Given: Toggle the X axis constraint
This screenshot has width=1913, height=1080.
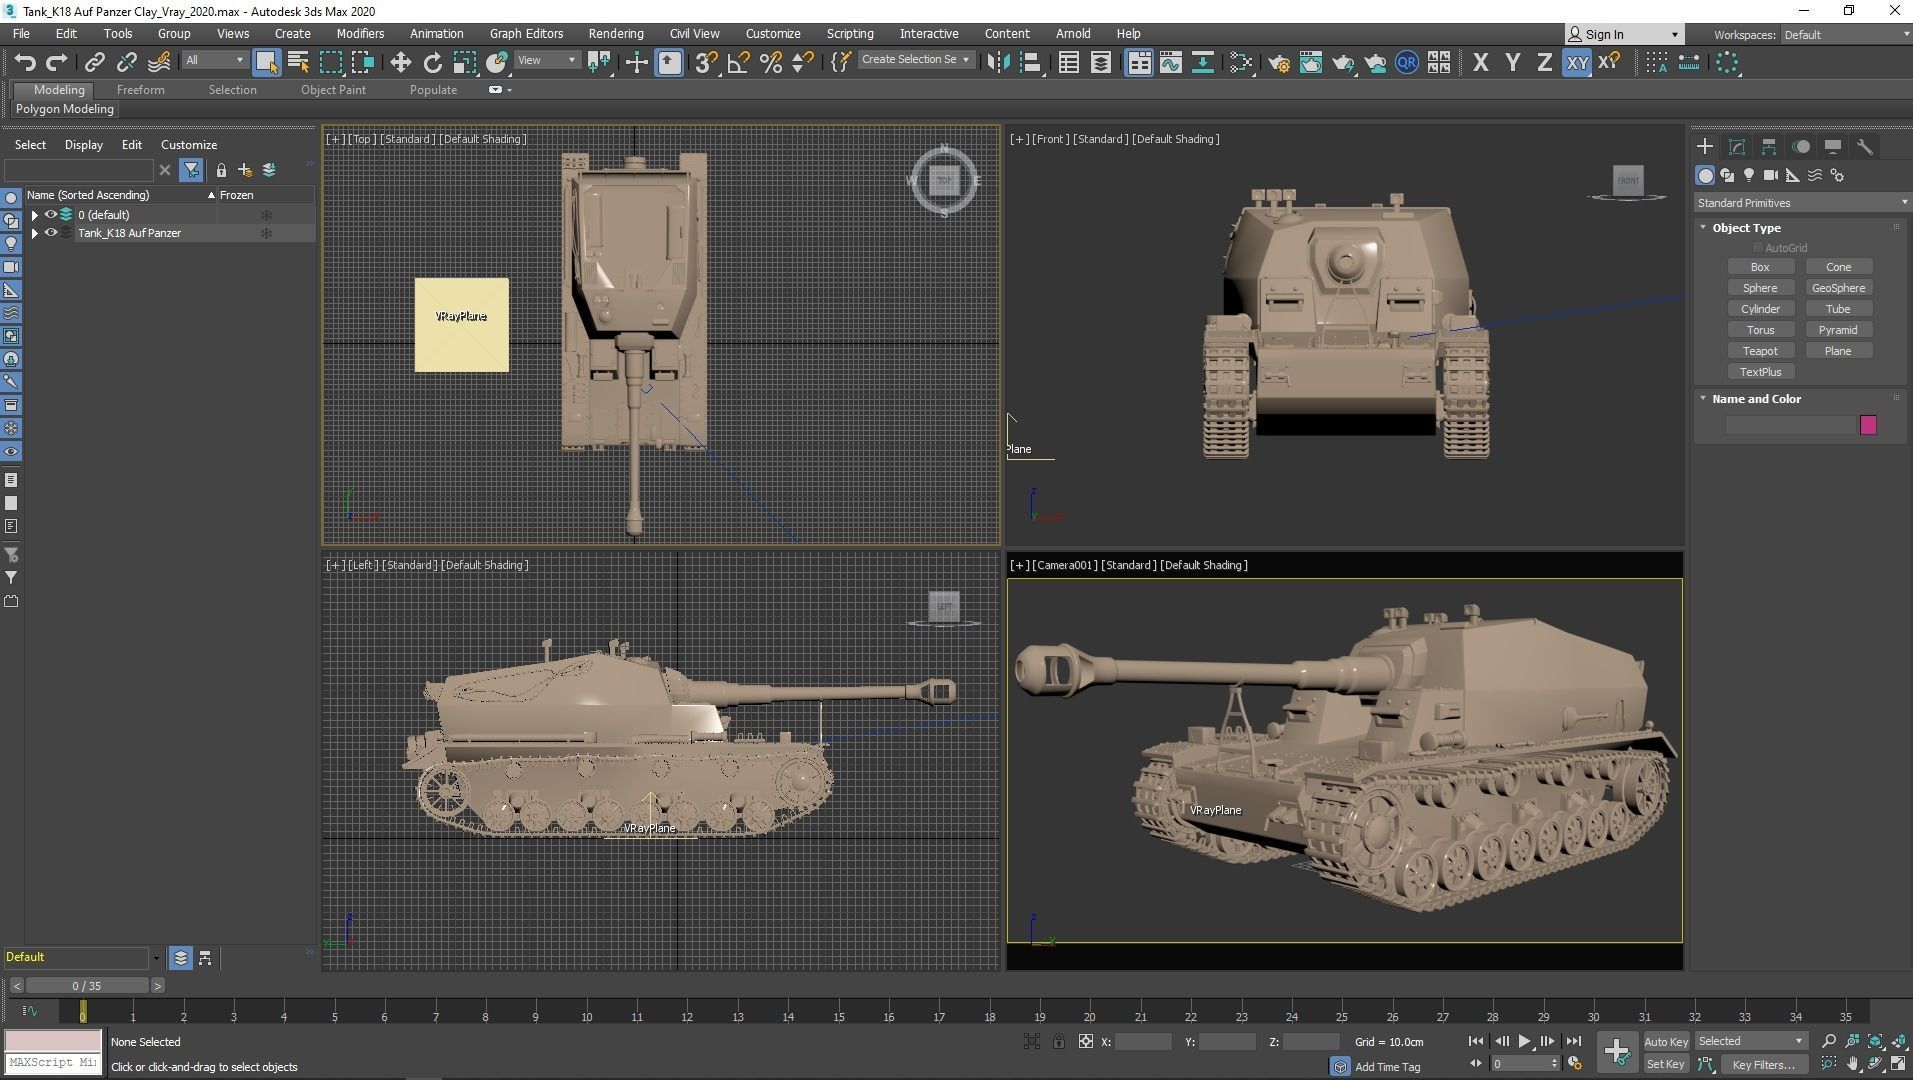Looking at the screenshot, I should [1481, 63].
